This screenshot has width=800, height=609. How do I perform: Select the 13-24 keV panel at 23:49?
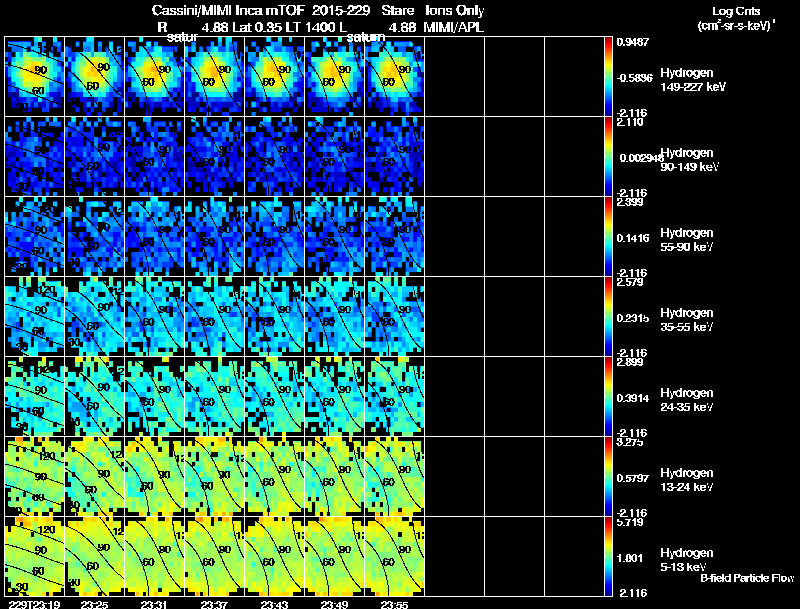334,477
